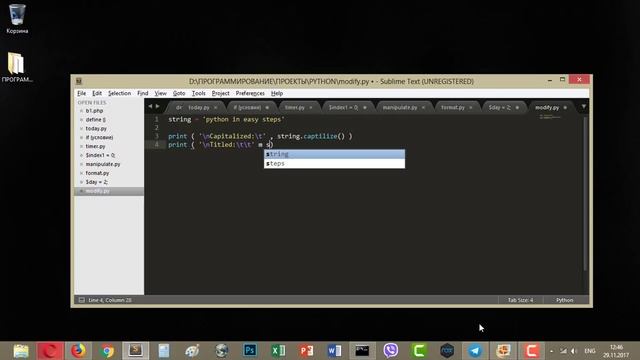
Task: Choose 'steps' from autocomplete popup
Action: coord(334,163)
